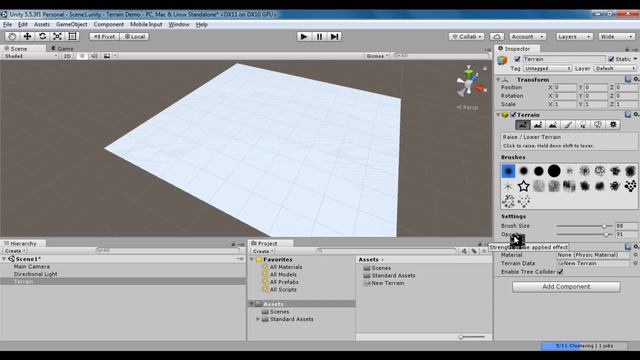Select Main Camera in Hierarchy

click(31, 267)
